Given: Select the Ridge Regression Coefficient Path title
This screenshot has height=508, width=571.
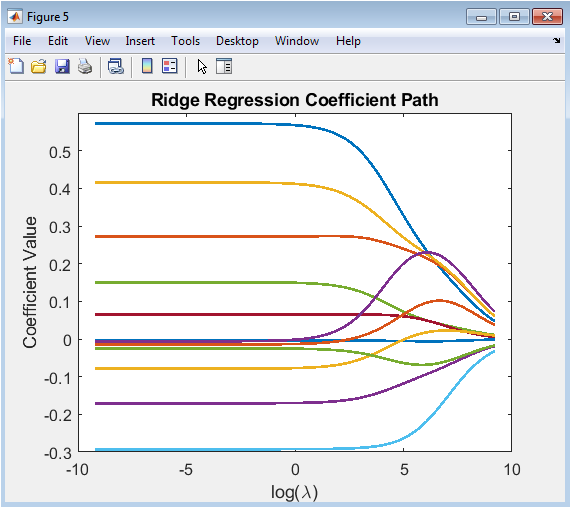Looking at the screenshot, I should pos(295,100).
